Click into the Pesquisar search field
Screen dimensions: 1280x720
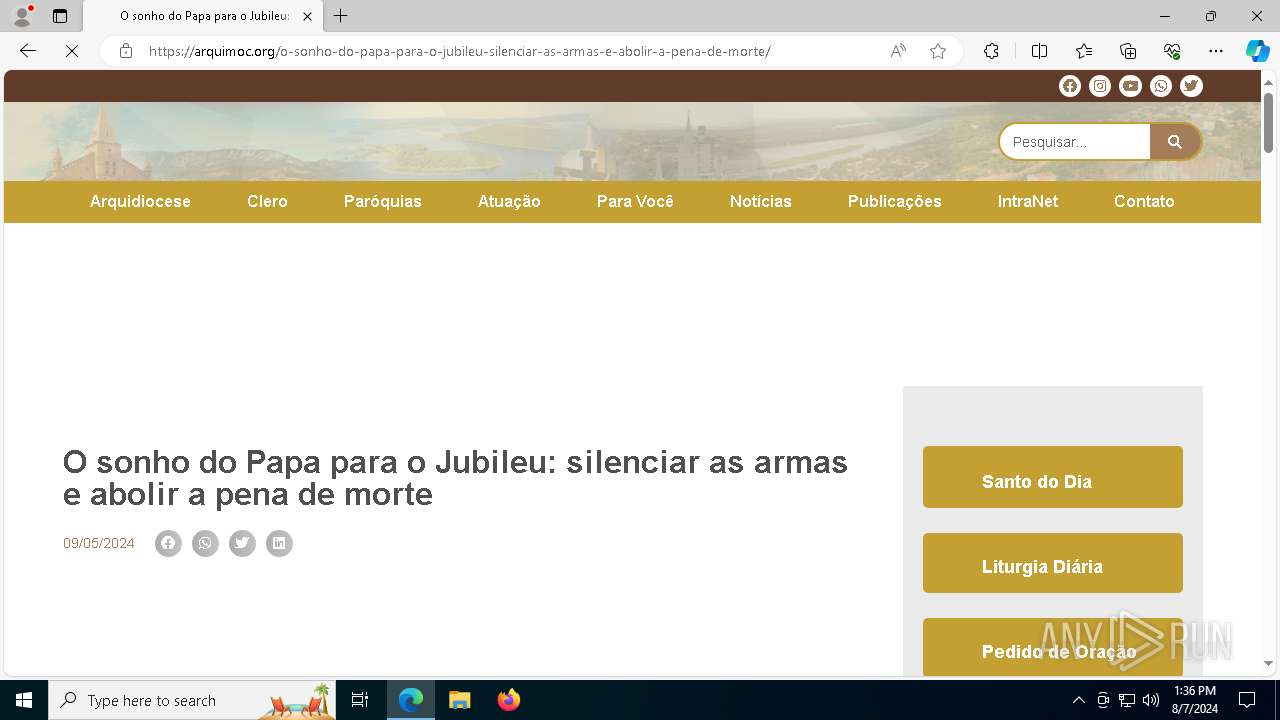pos(1076,142)
